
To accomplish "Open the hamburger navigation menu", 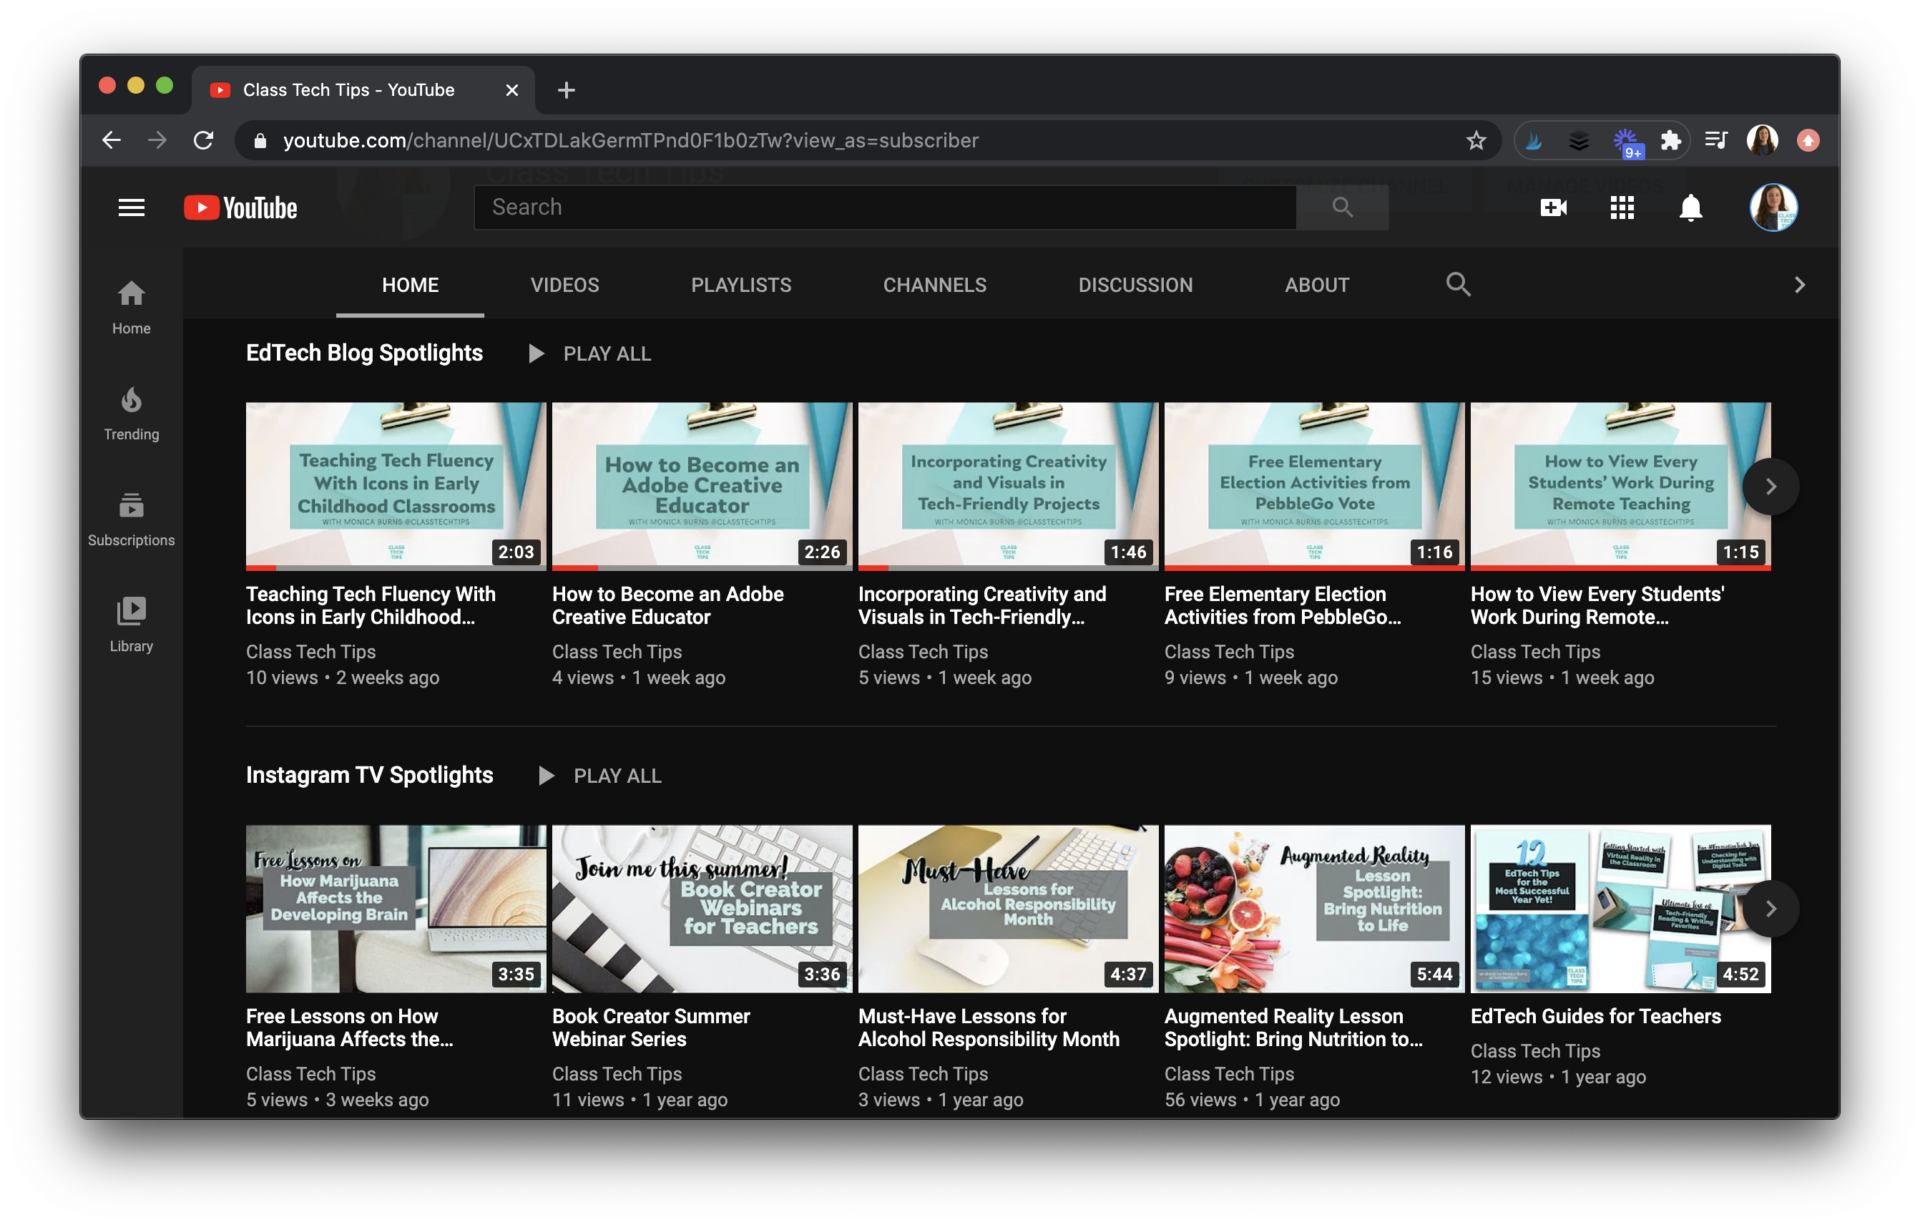I will tap(131, 207).
